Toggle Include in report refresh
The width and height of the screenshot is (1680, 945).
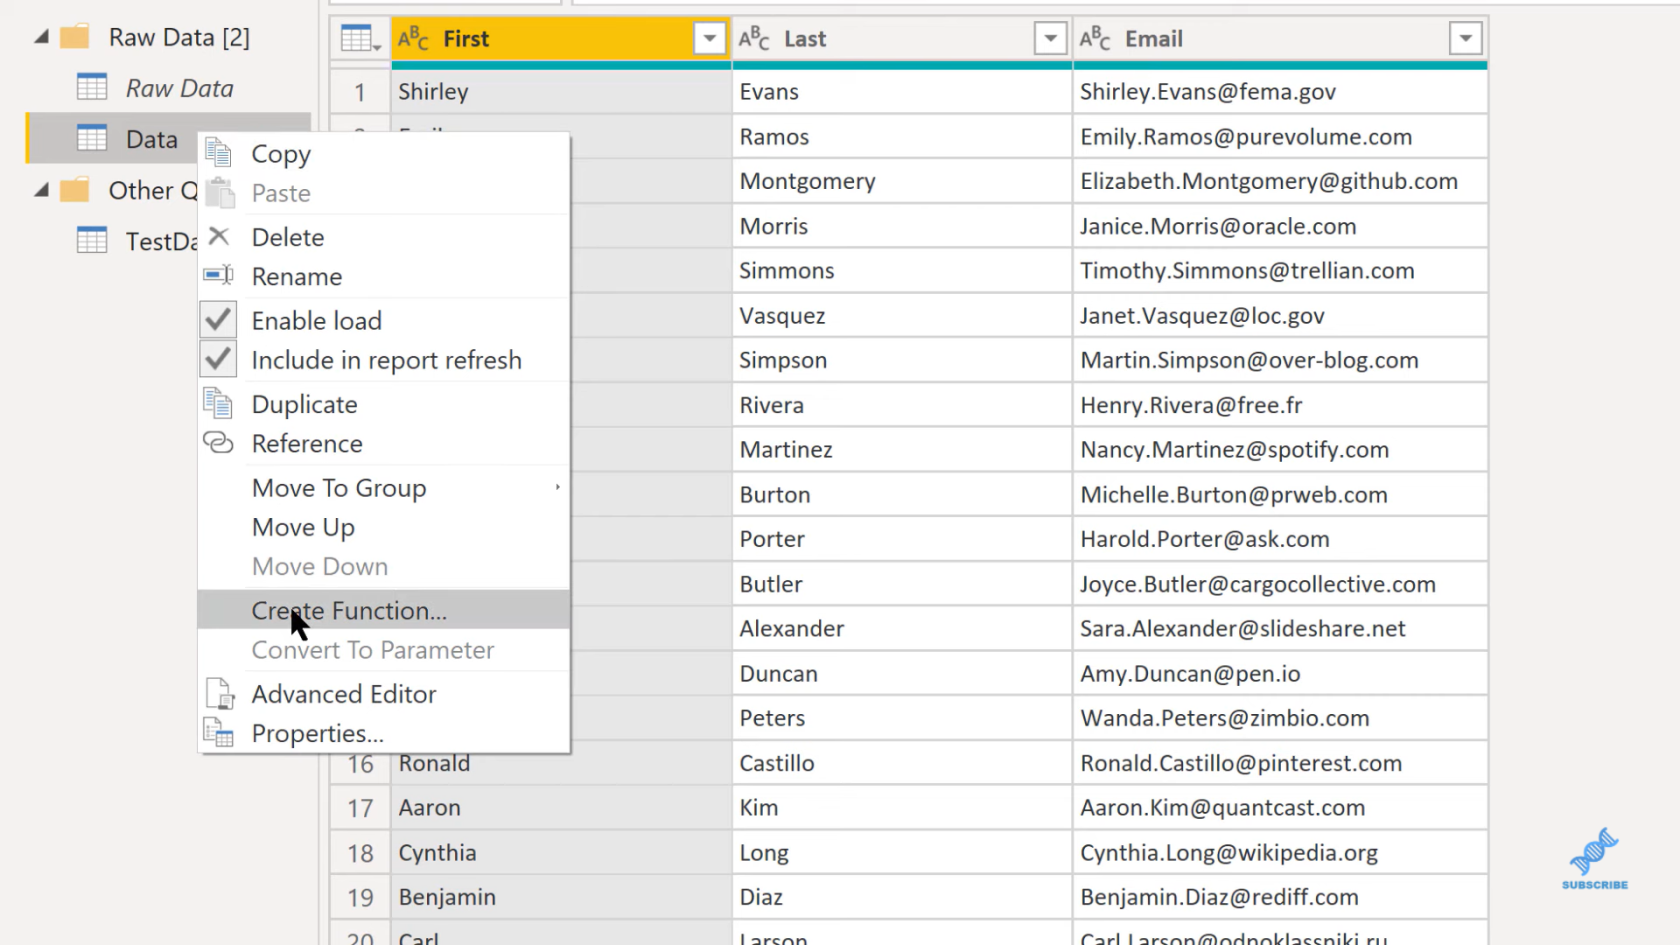[x=218, y=358]
